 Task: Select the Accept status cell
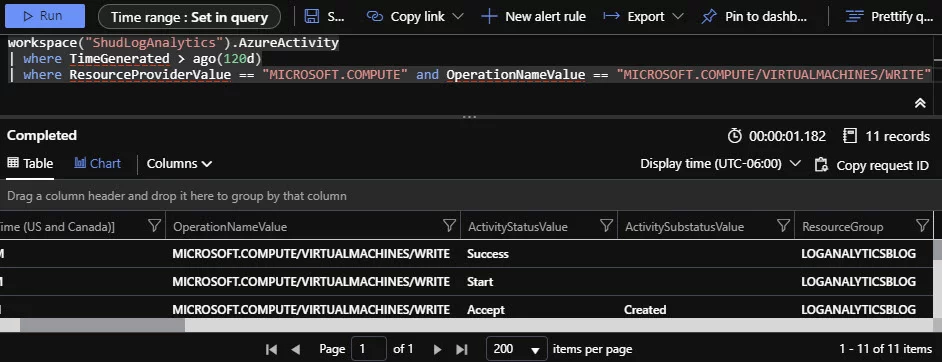[486, 310]
